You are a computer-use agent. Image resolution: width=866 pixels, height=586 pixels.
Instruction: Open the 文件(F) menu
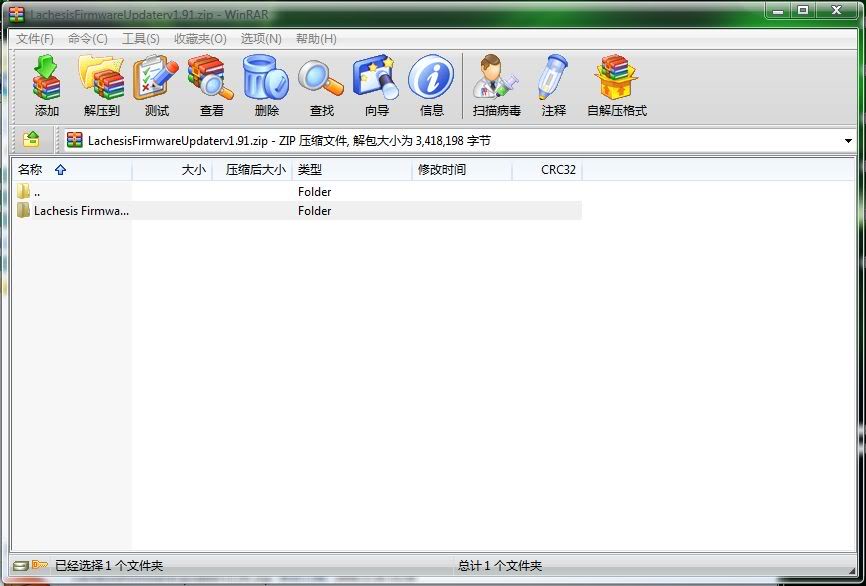click(35, 39)
